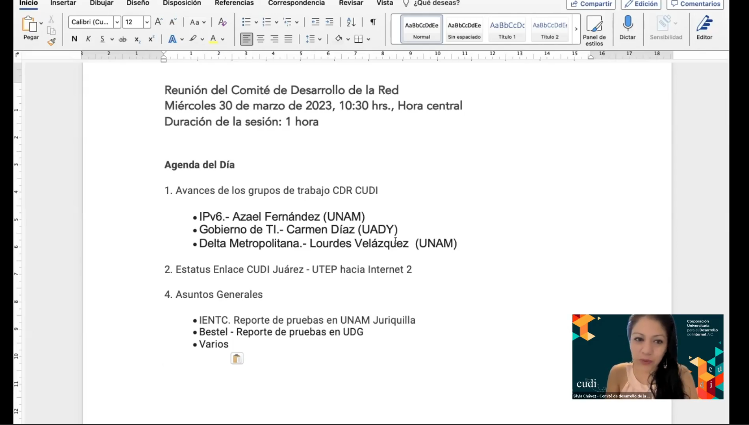Click the paste options icon below Varios
The width and height of the screenshot is (749, 425).
(237, 358)
